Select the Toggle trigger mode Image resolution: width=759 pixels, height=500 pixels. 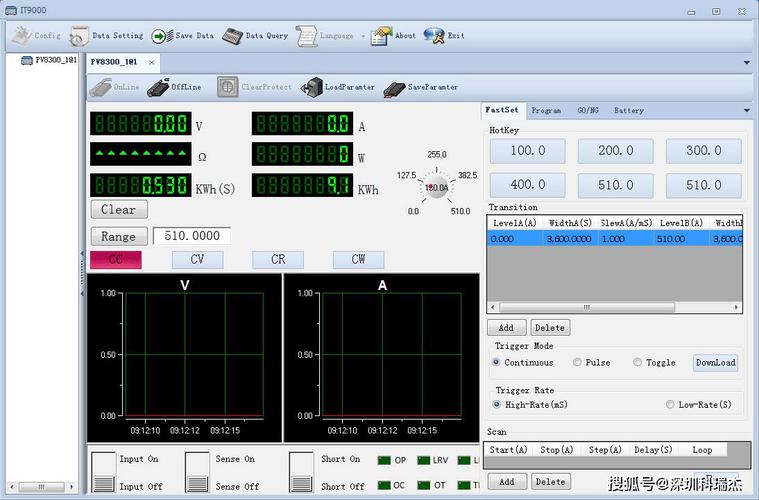638,363
